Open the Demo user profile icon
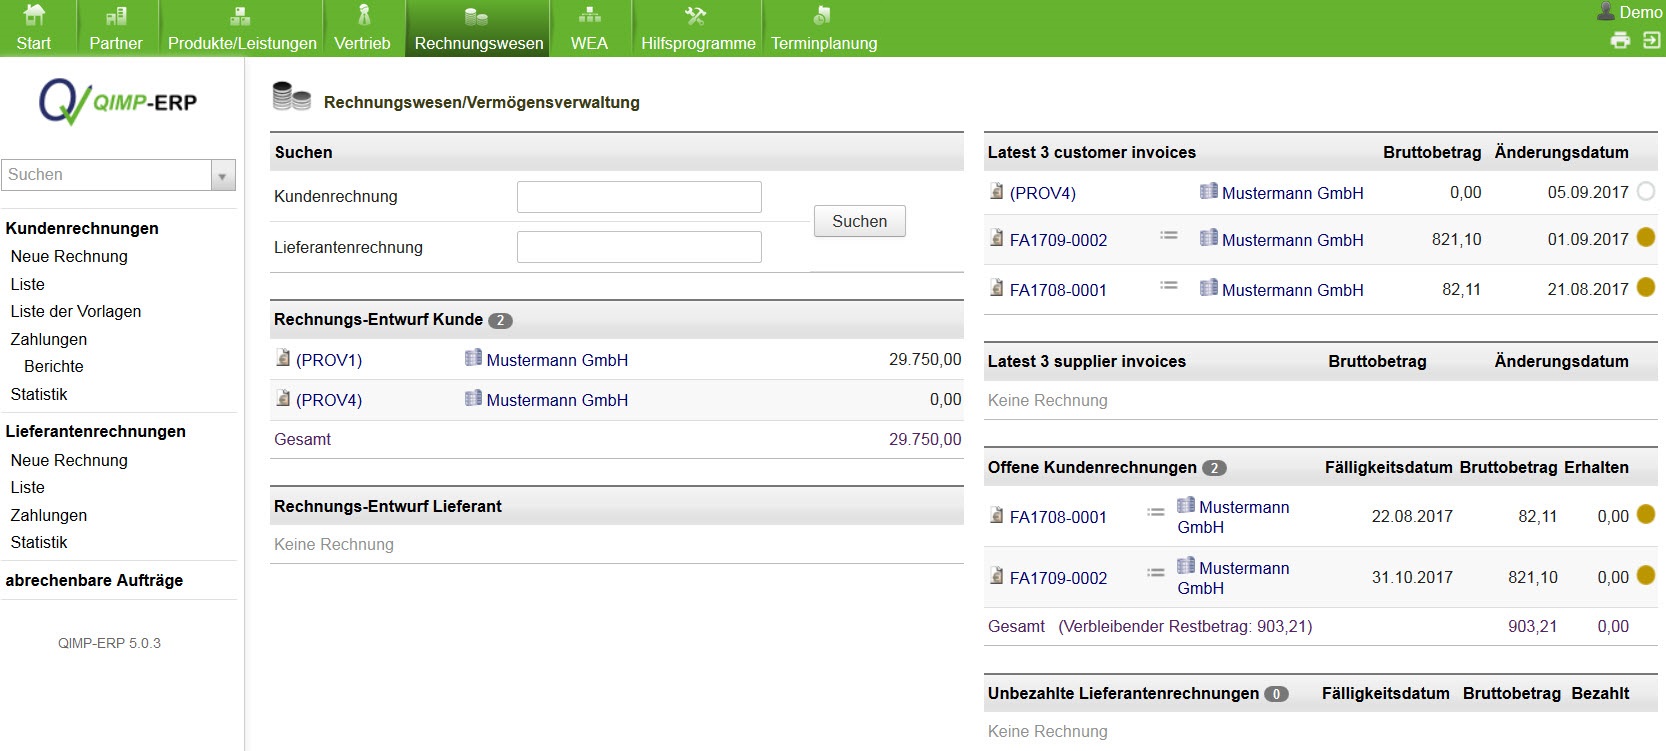 (1606, 12)
